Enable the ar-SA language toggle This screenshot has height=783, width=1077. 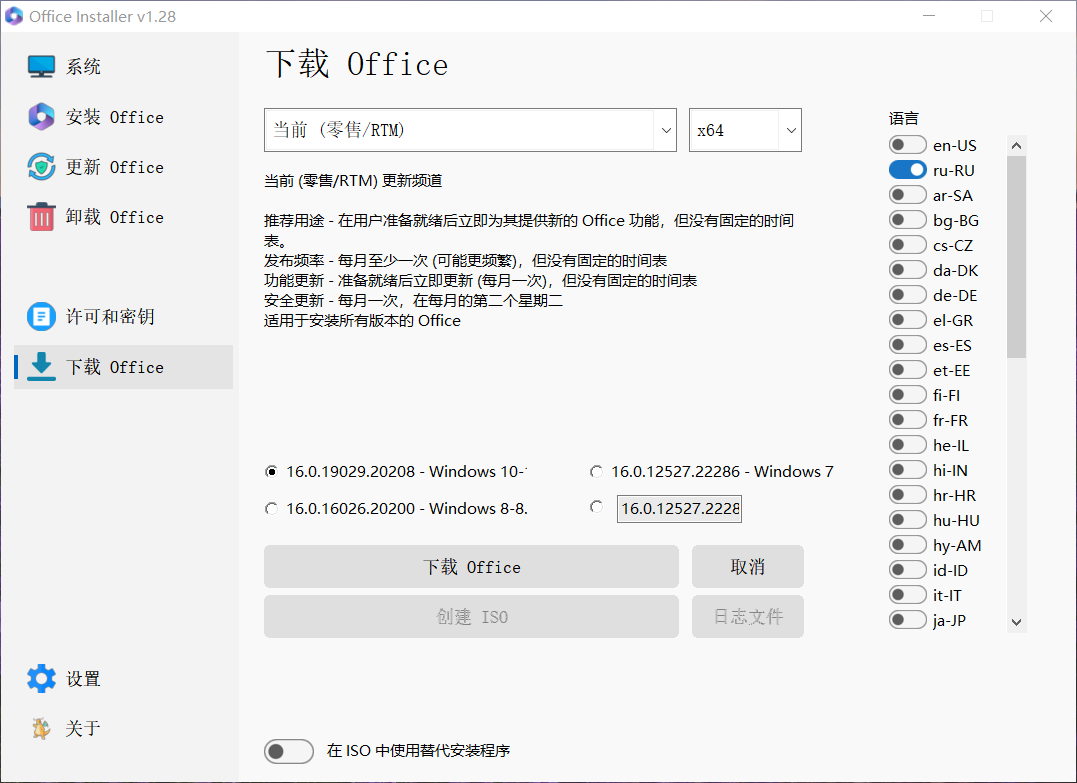[907, 195]
